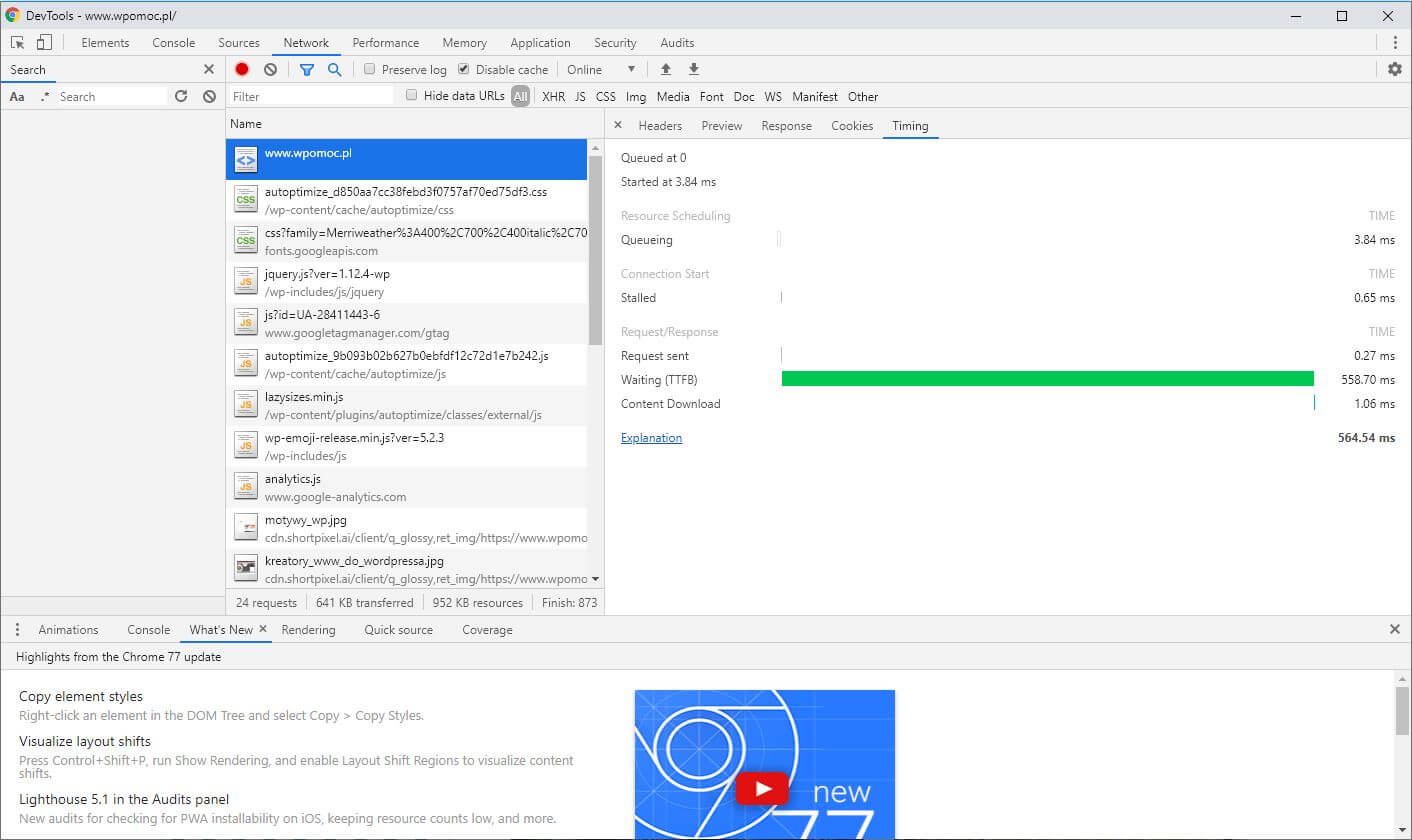Click the refresh search icon
The image size is (1412, 840).
pyautogui.click(x=181, y=96)
